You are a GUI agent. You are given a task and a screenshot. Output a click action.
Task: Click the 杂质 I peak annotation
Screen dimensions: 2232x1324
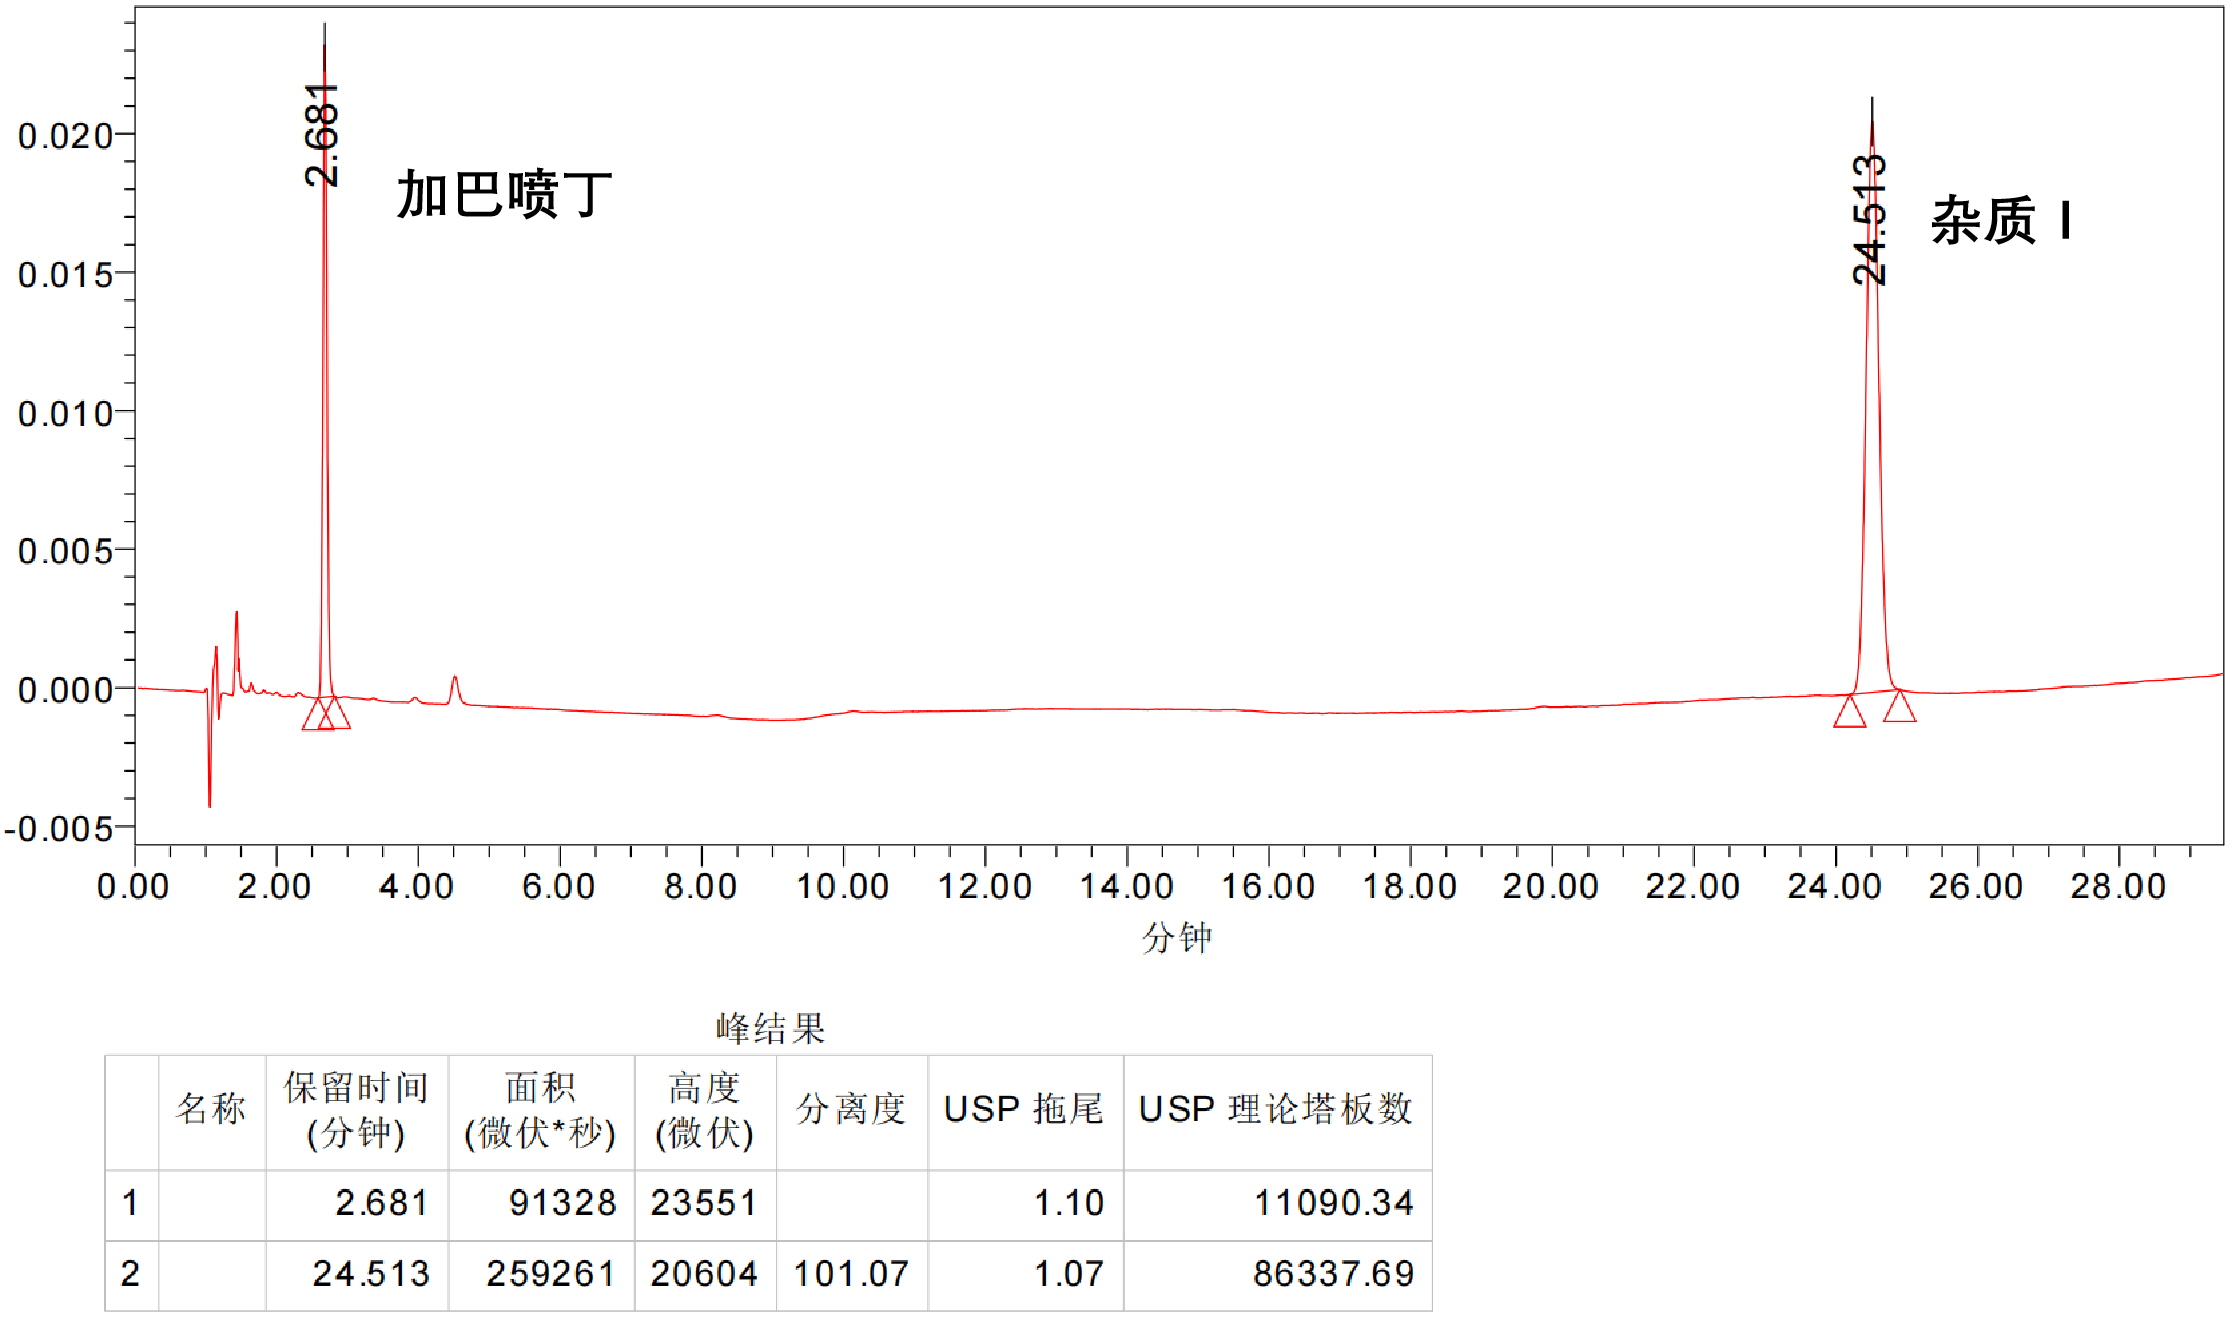click(x=2000, y=220)
